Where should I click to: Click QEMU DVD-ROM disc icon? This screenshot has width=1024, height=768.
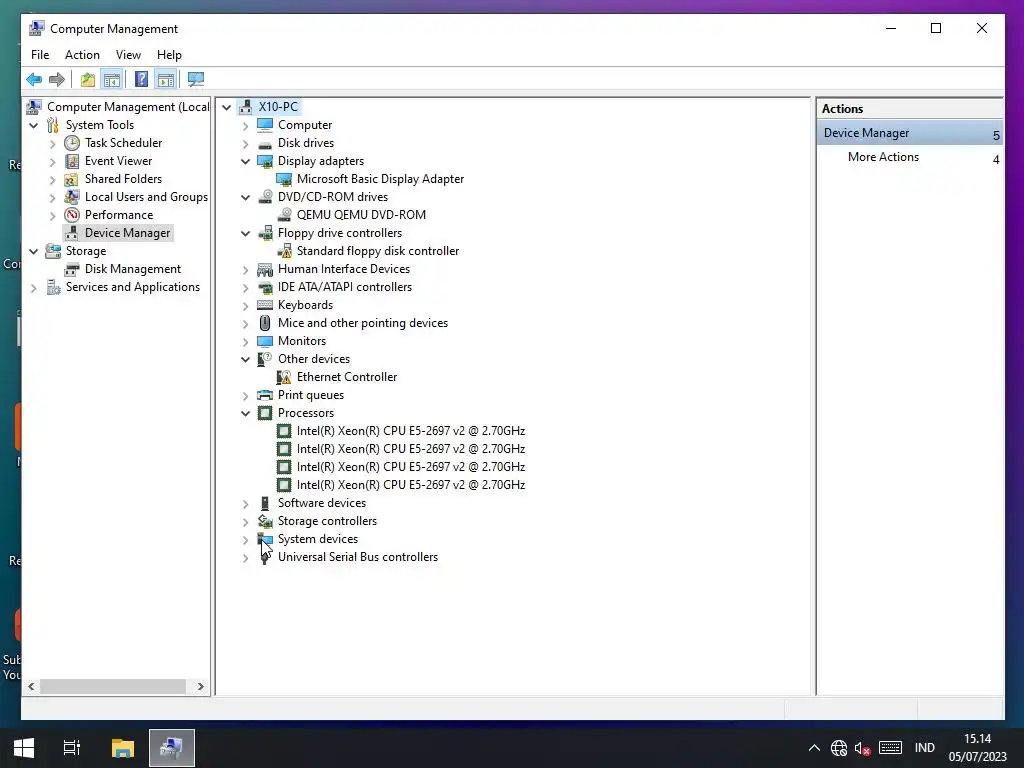point(284,215)
